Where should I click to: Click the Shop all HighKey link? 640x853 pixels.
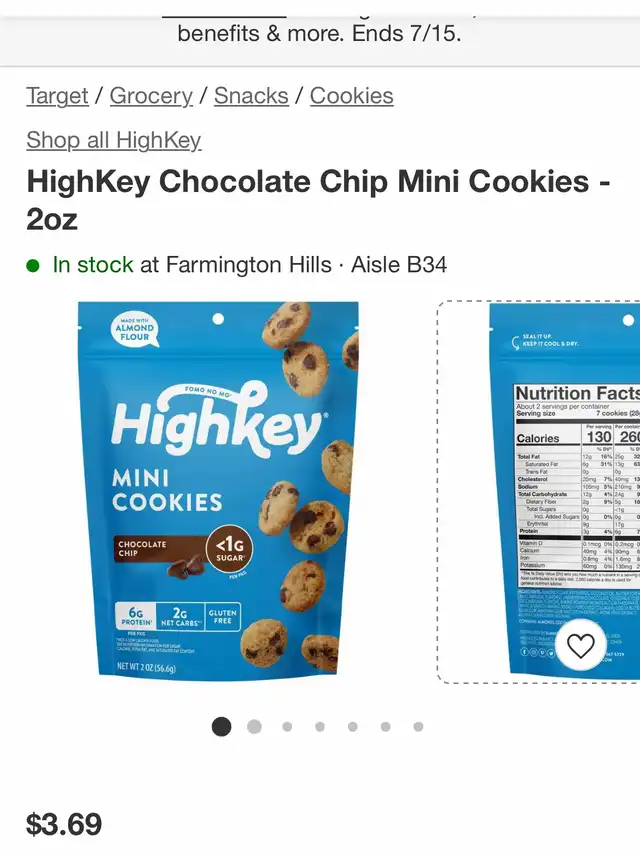114,140
